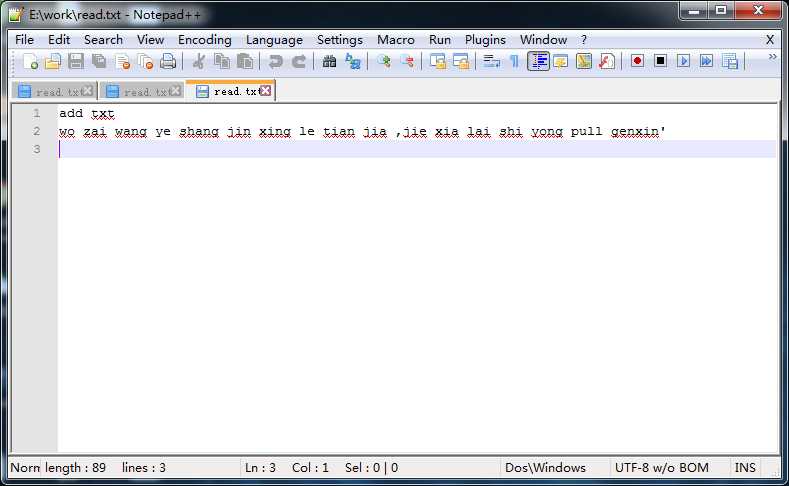Image resolution: width=789 pixels, height=486 pixels.
Task: Click "Sel : 0 | 0" in the status bar
Action: tap(371, 468)
